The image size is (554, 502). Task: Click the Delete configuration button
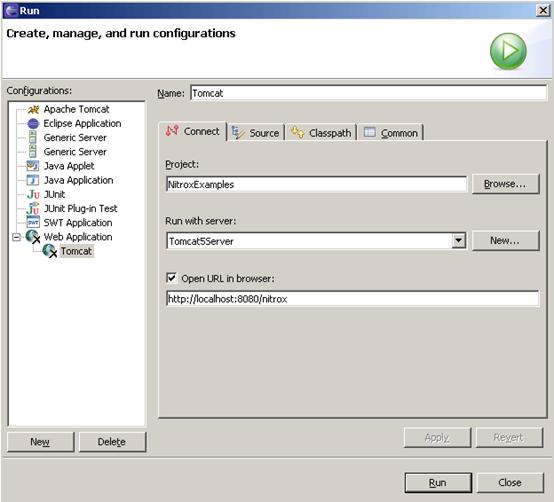point(112,442)
